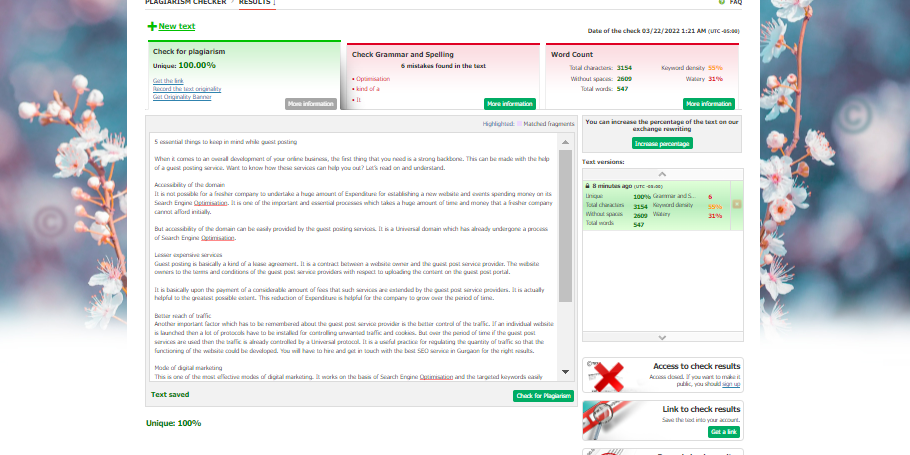Viewport: 910px width, 455px height.
Task: Click the text area vertical scrollbar thumb
Action: click(x=565, y=225)
